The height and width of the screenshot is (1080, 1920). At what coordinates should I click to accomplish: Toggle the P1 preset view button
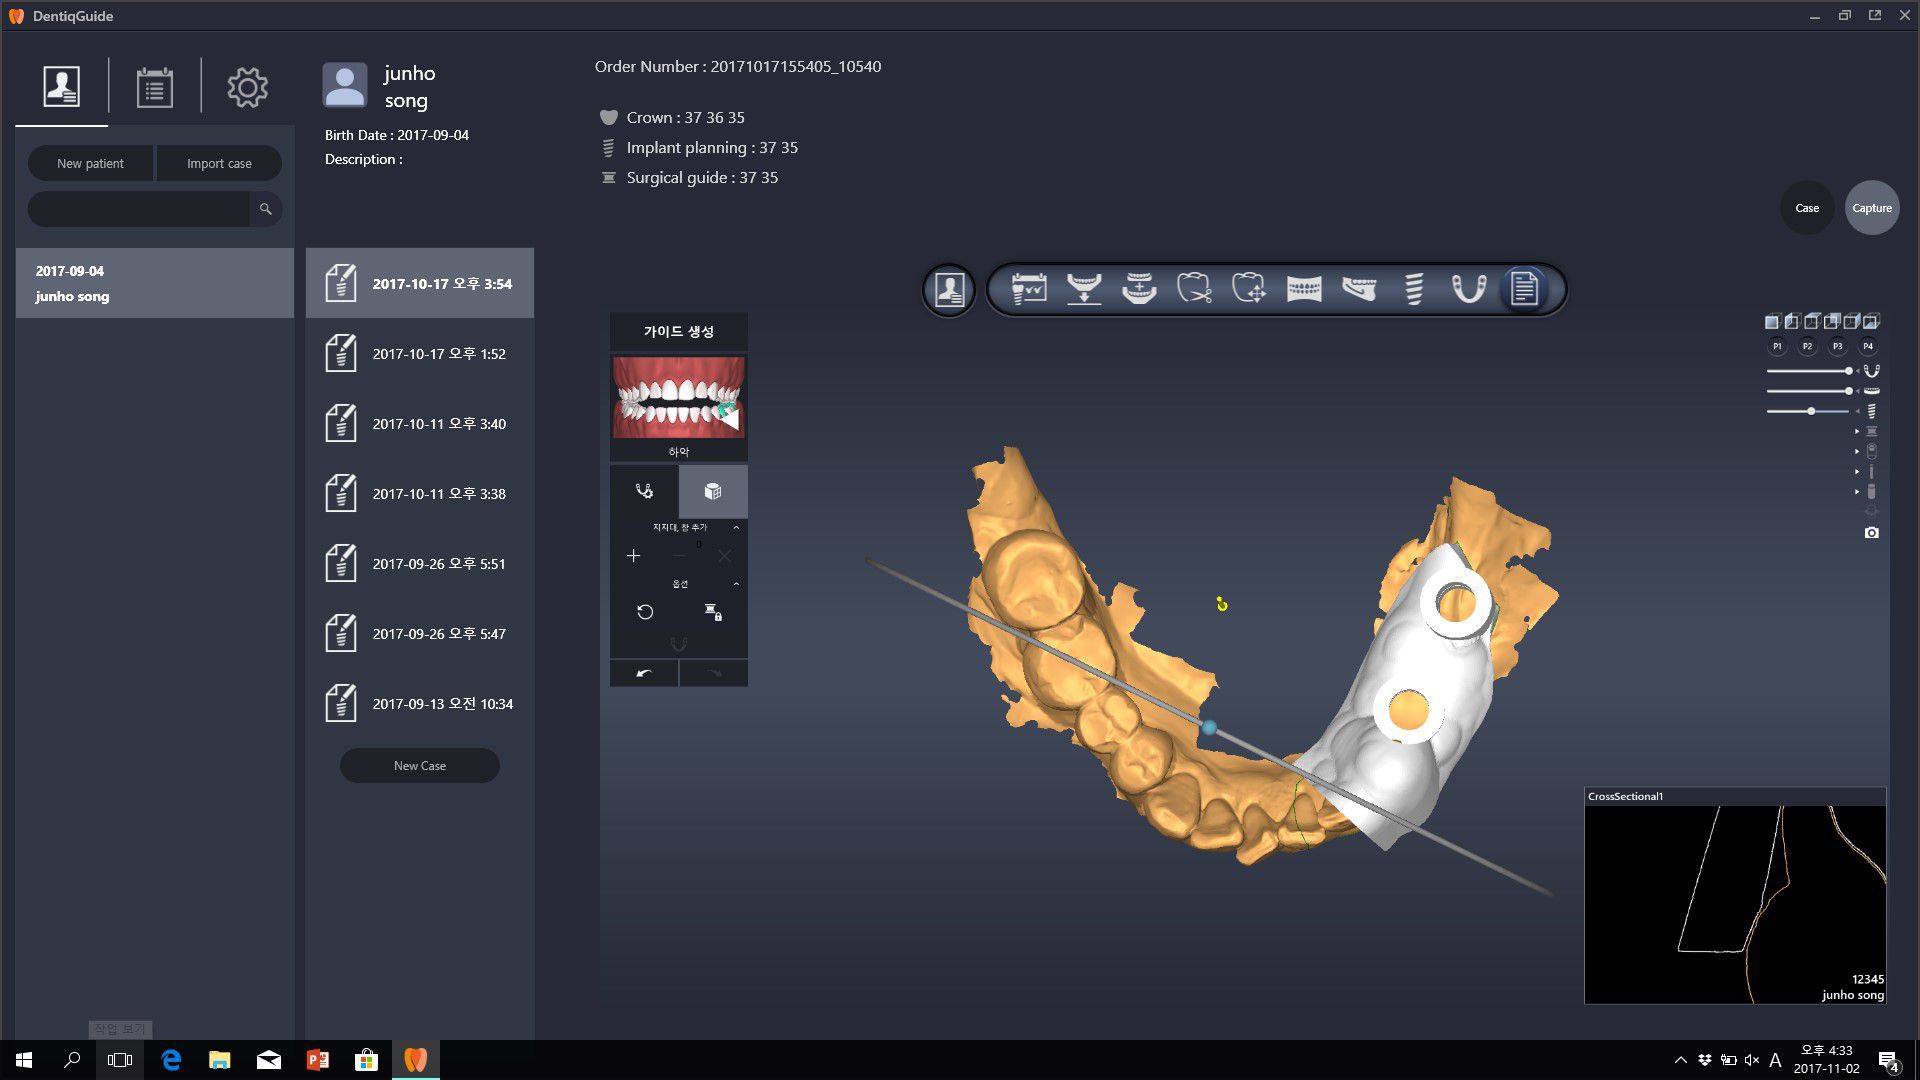coord(1777,346)
